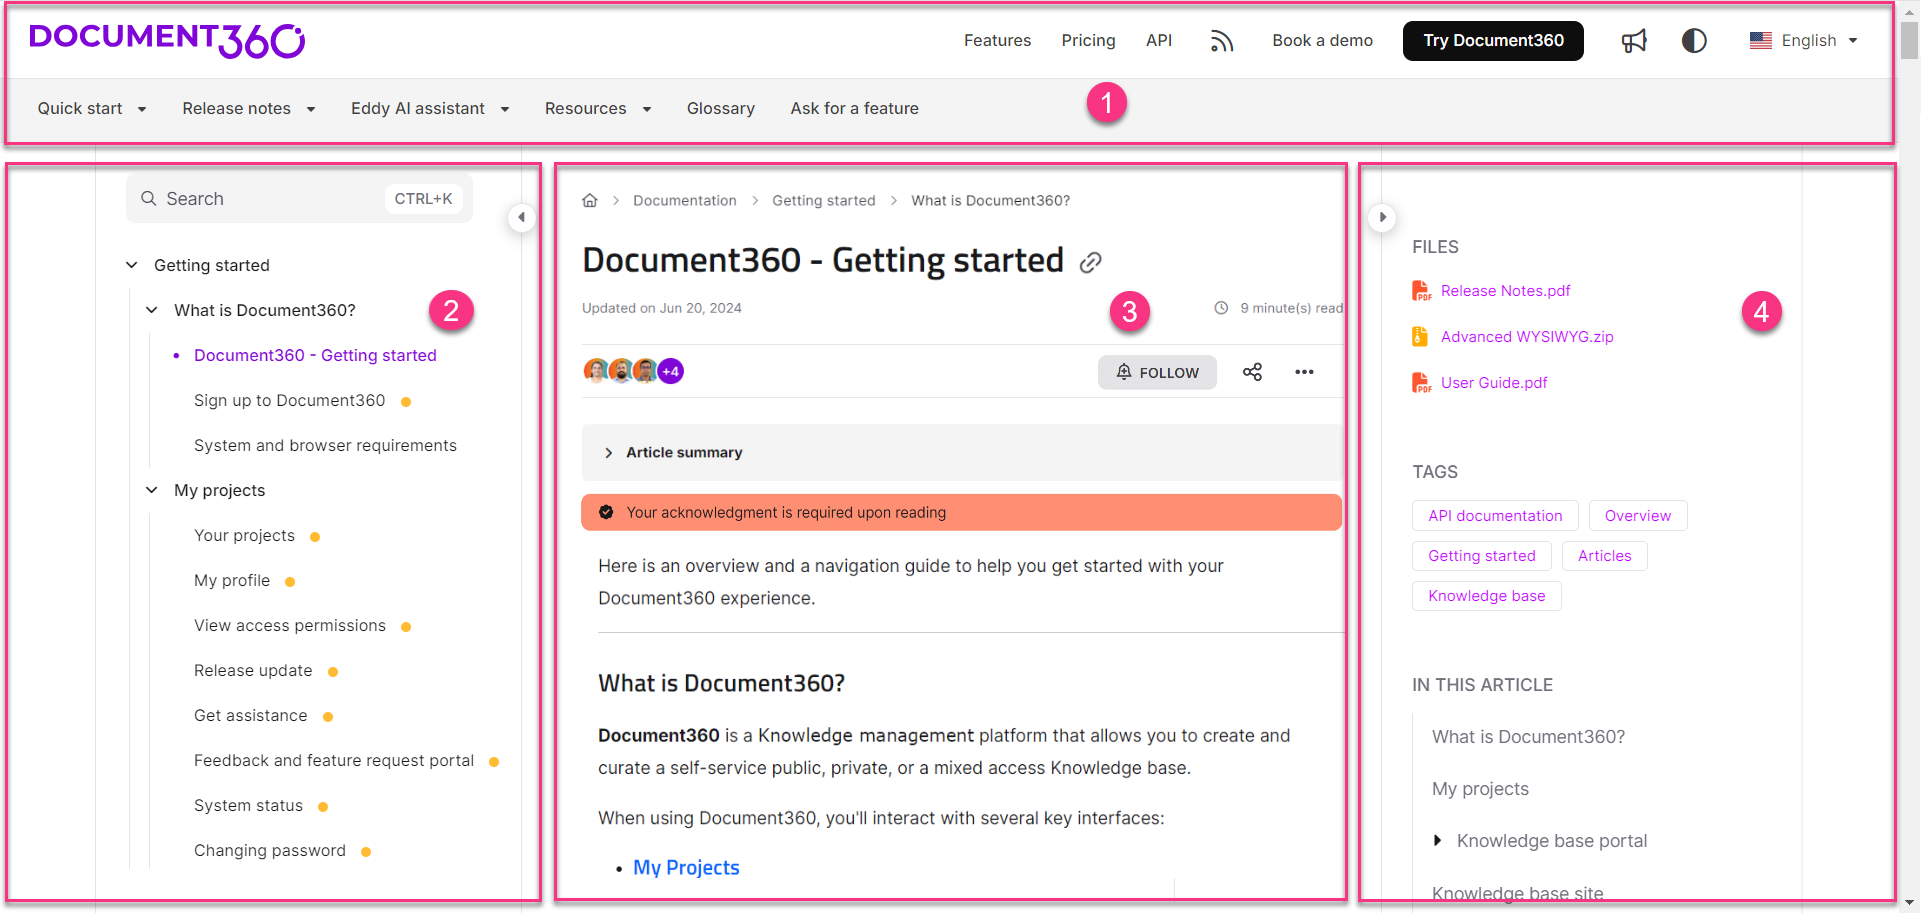1921x914 pixels.
Task: Click the Getting started tag
Action: 1481,555
